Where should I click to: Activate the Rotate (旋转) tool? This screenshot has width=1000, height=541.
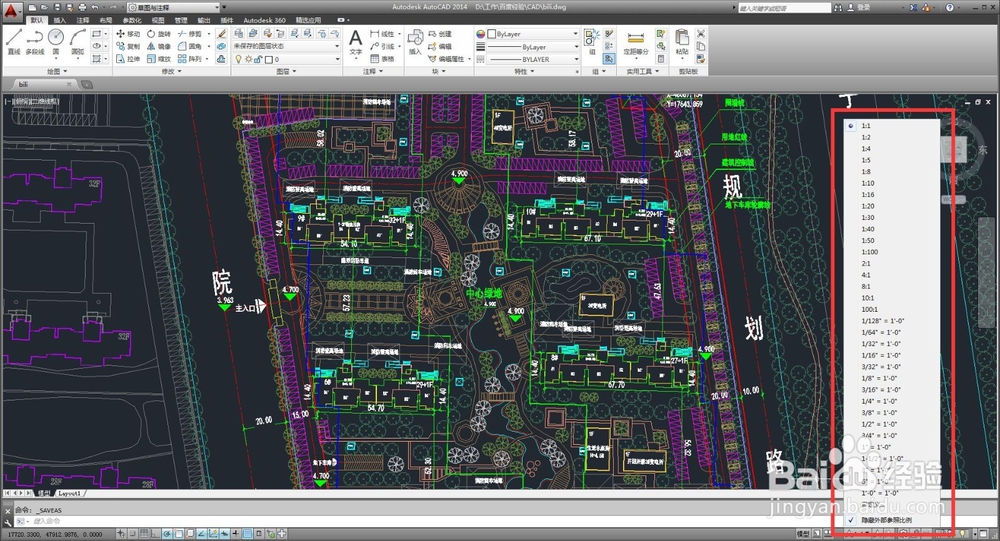158,34
